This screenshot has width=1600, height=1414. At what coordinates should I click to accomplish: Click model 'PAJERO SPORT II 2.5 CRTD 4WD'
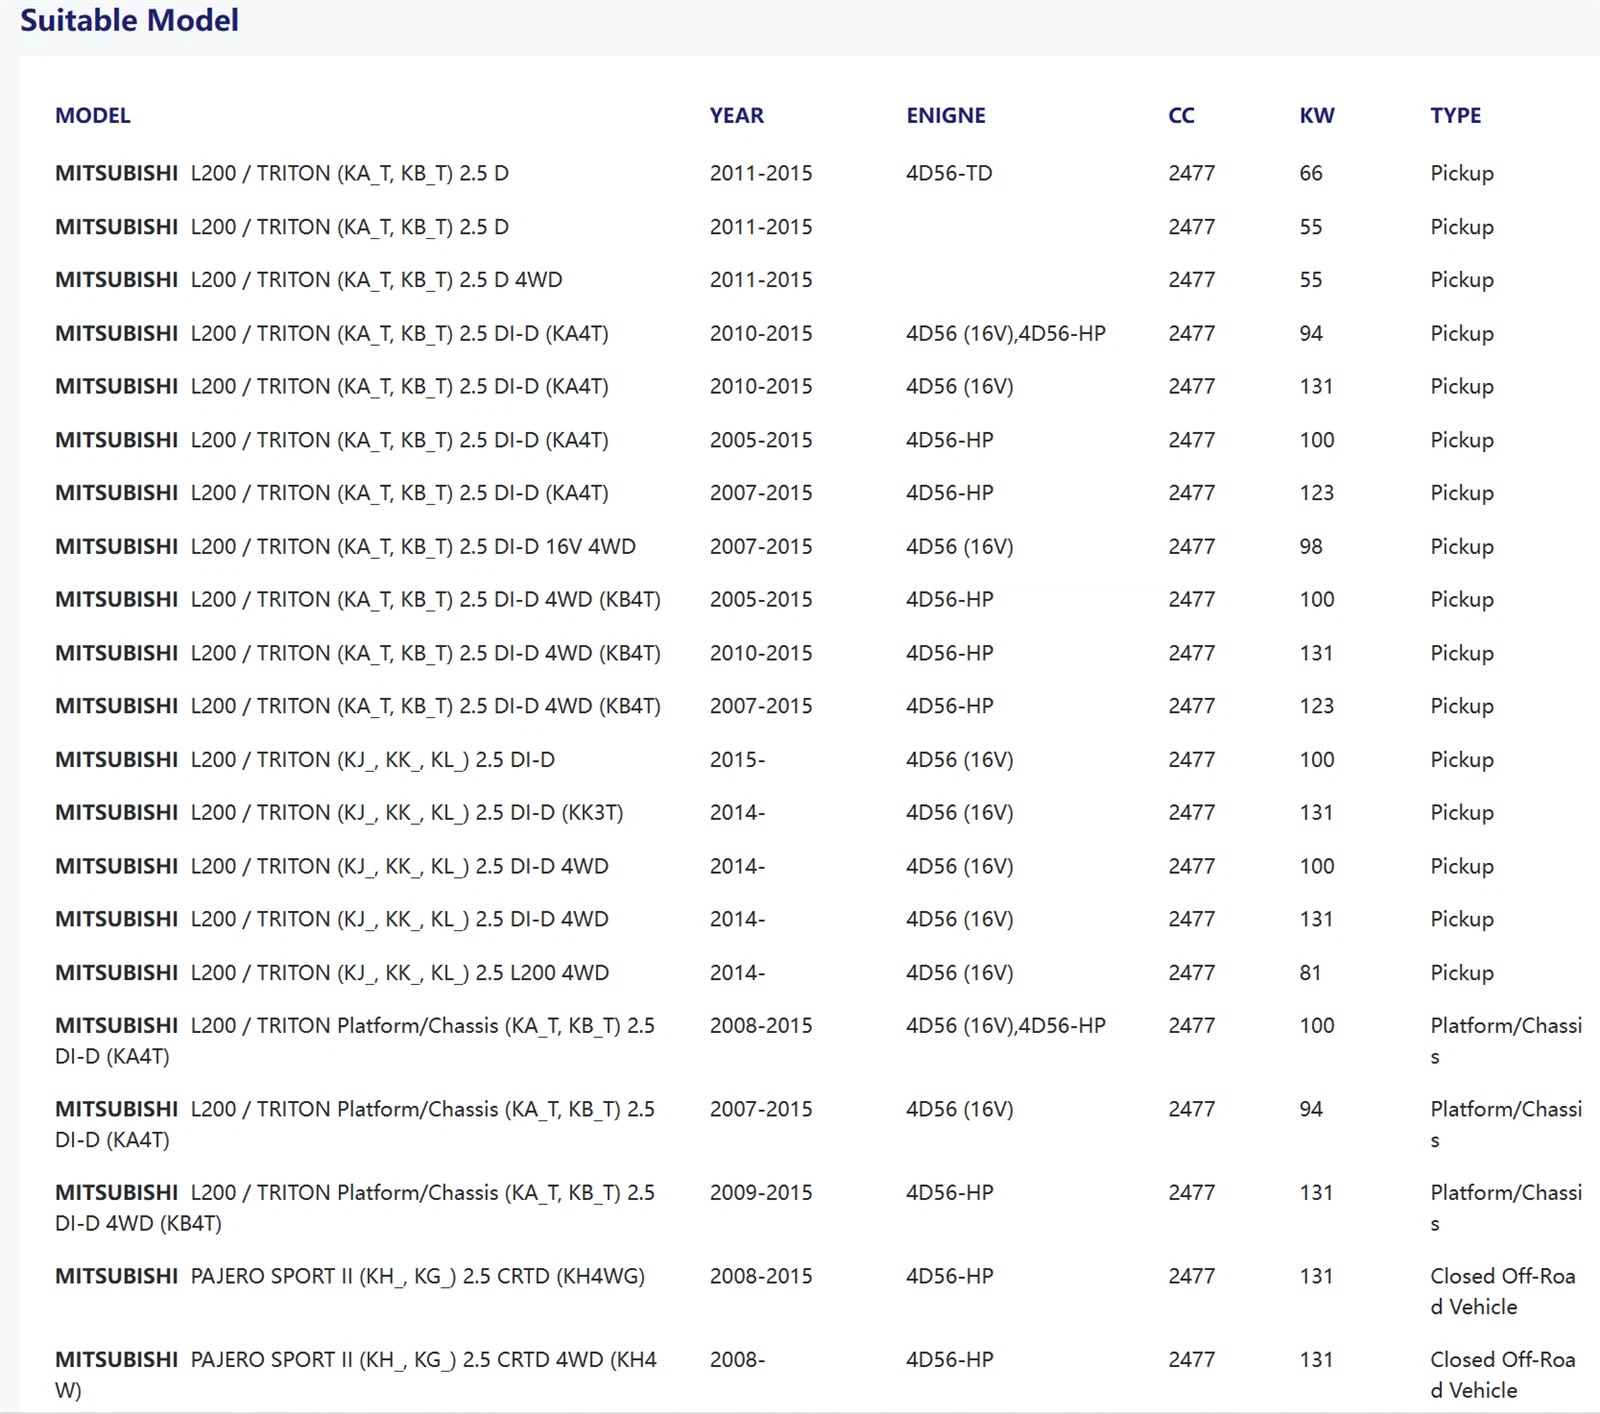(356, 1375)
